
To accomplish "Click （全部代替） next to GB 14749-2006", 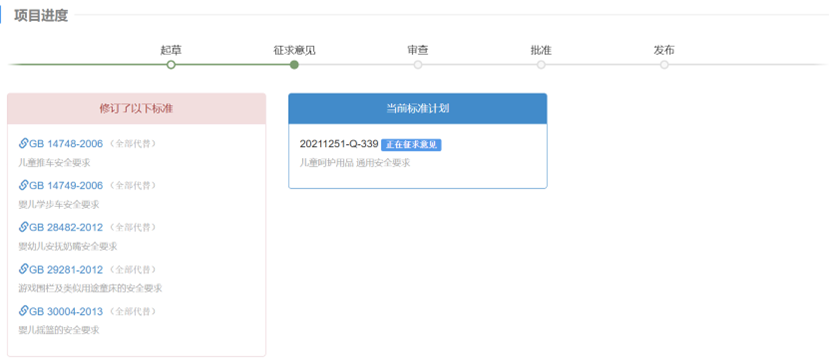I will [x=134, y=185].
